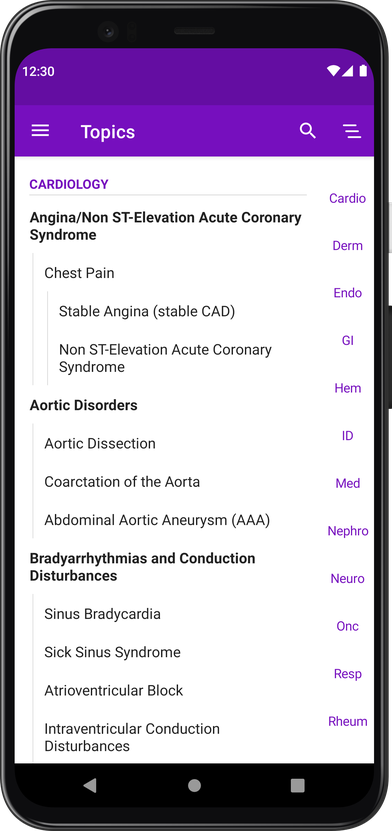Viewport: 392px width, 831px height.
Task: Tap the Android recent apps square
Action: click(298, 785)
